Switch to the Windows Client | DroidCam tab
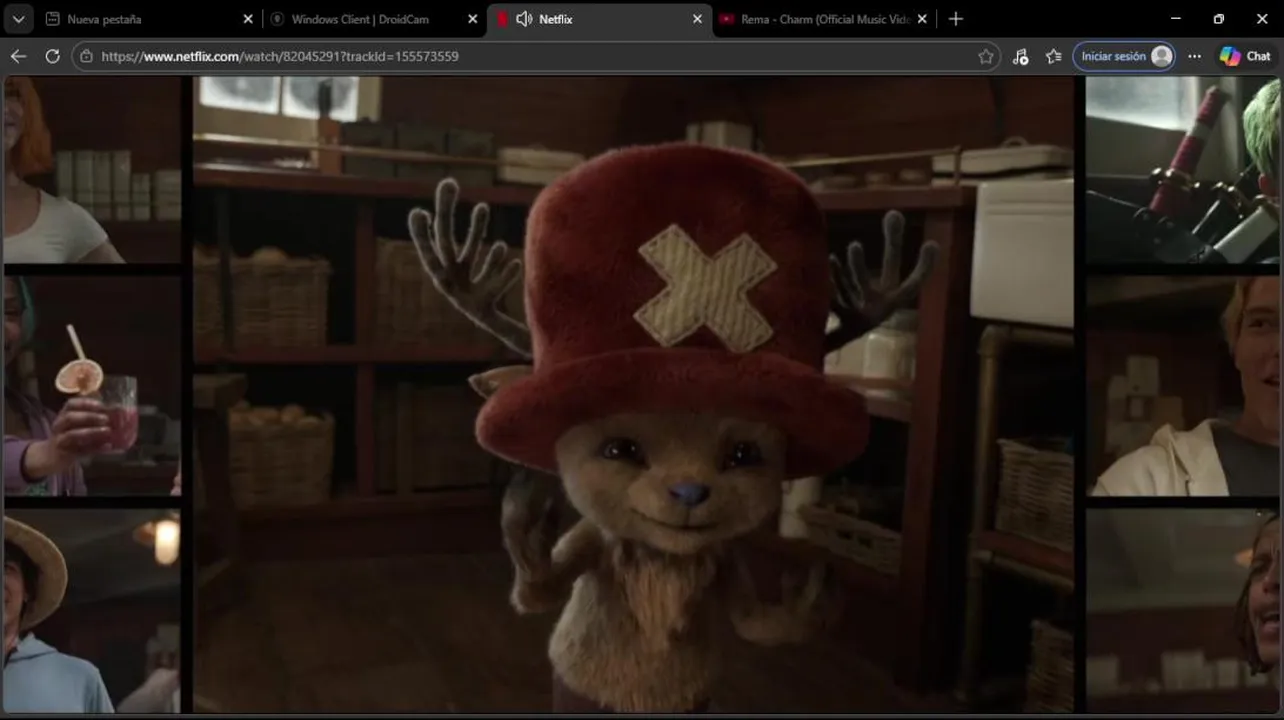This screenshot has width=1284, height=720. point(374,19)
